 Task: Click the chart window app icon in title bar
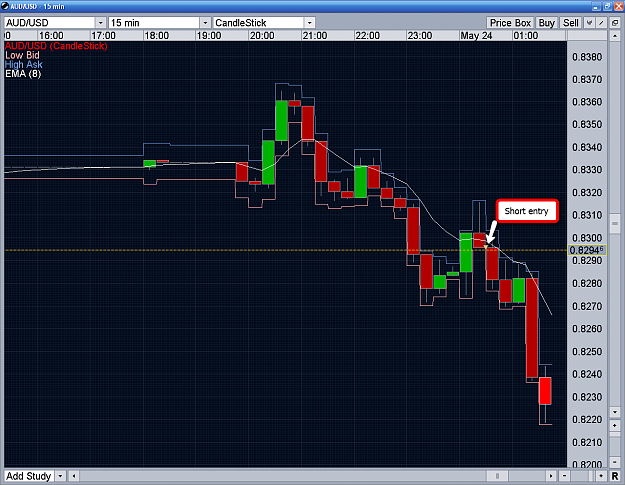pyautogui.click(x=5, y=6)
